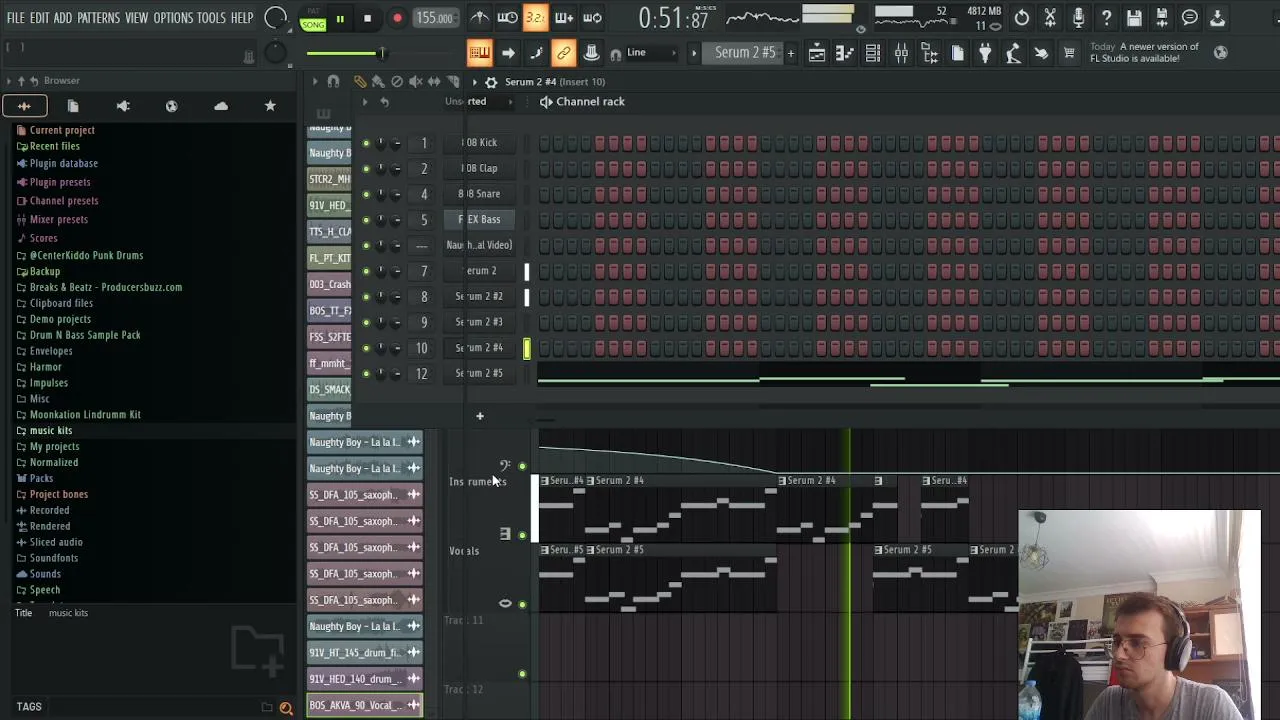Mute the Serum 2 #5 channel

point(366,374)
